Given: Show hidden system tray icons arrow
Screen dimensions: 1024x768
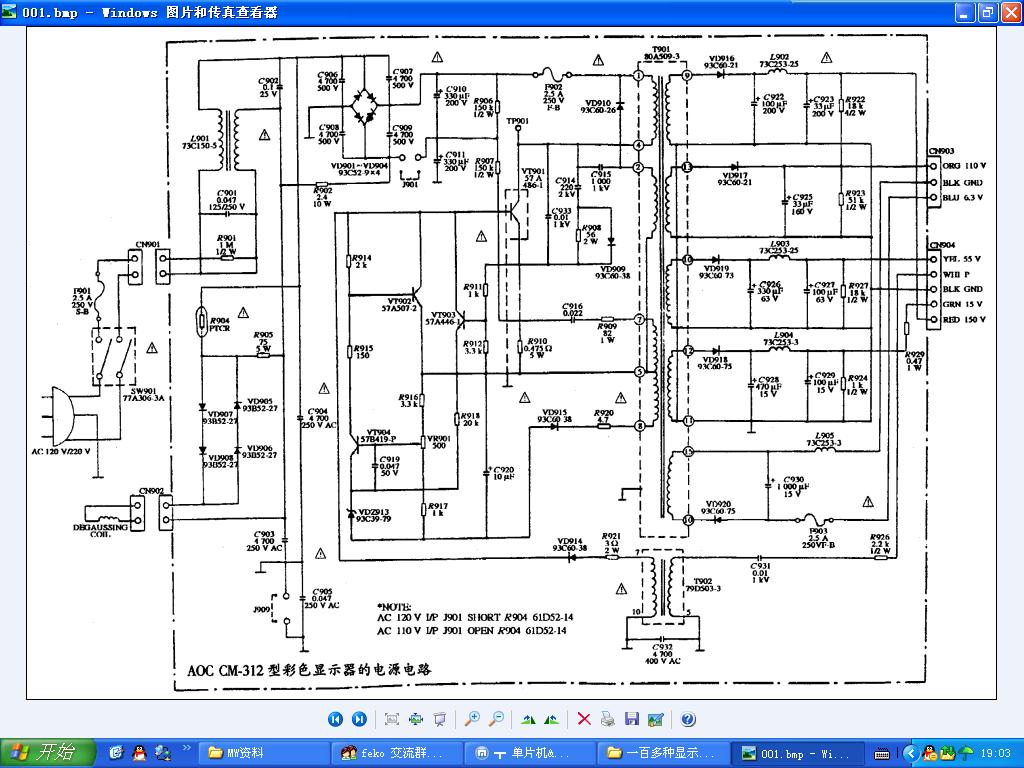Looking at the screenshot, I should click(x=910, y=754).
